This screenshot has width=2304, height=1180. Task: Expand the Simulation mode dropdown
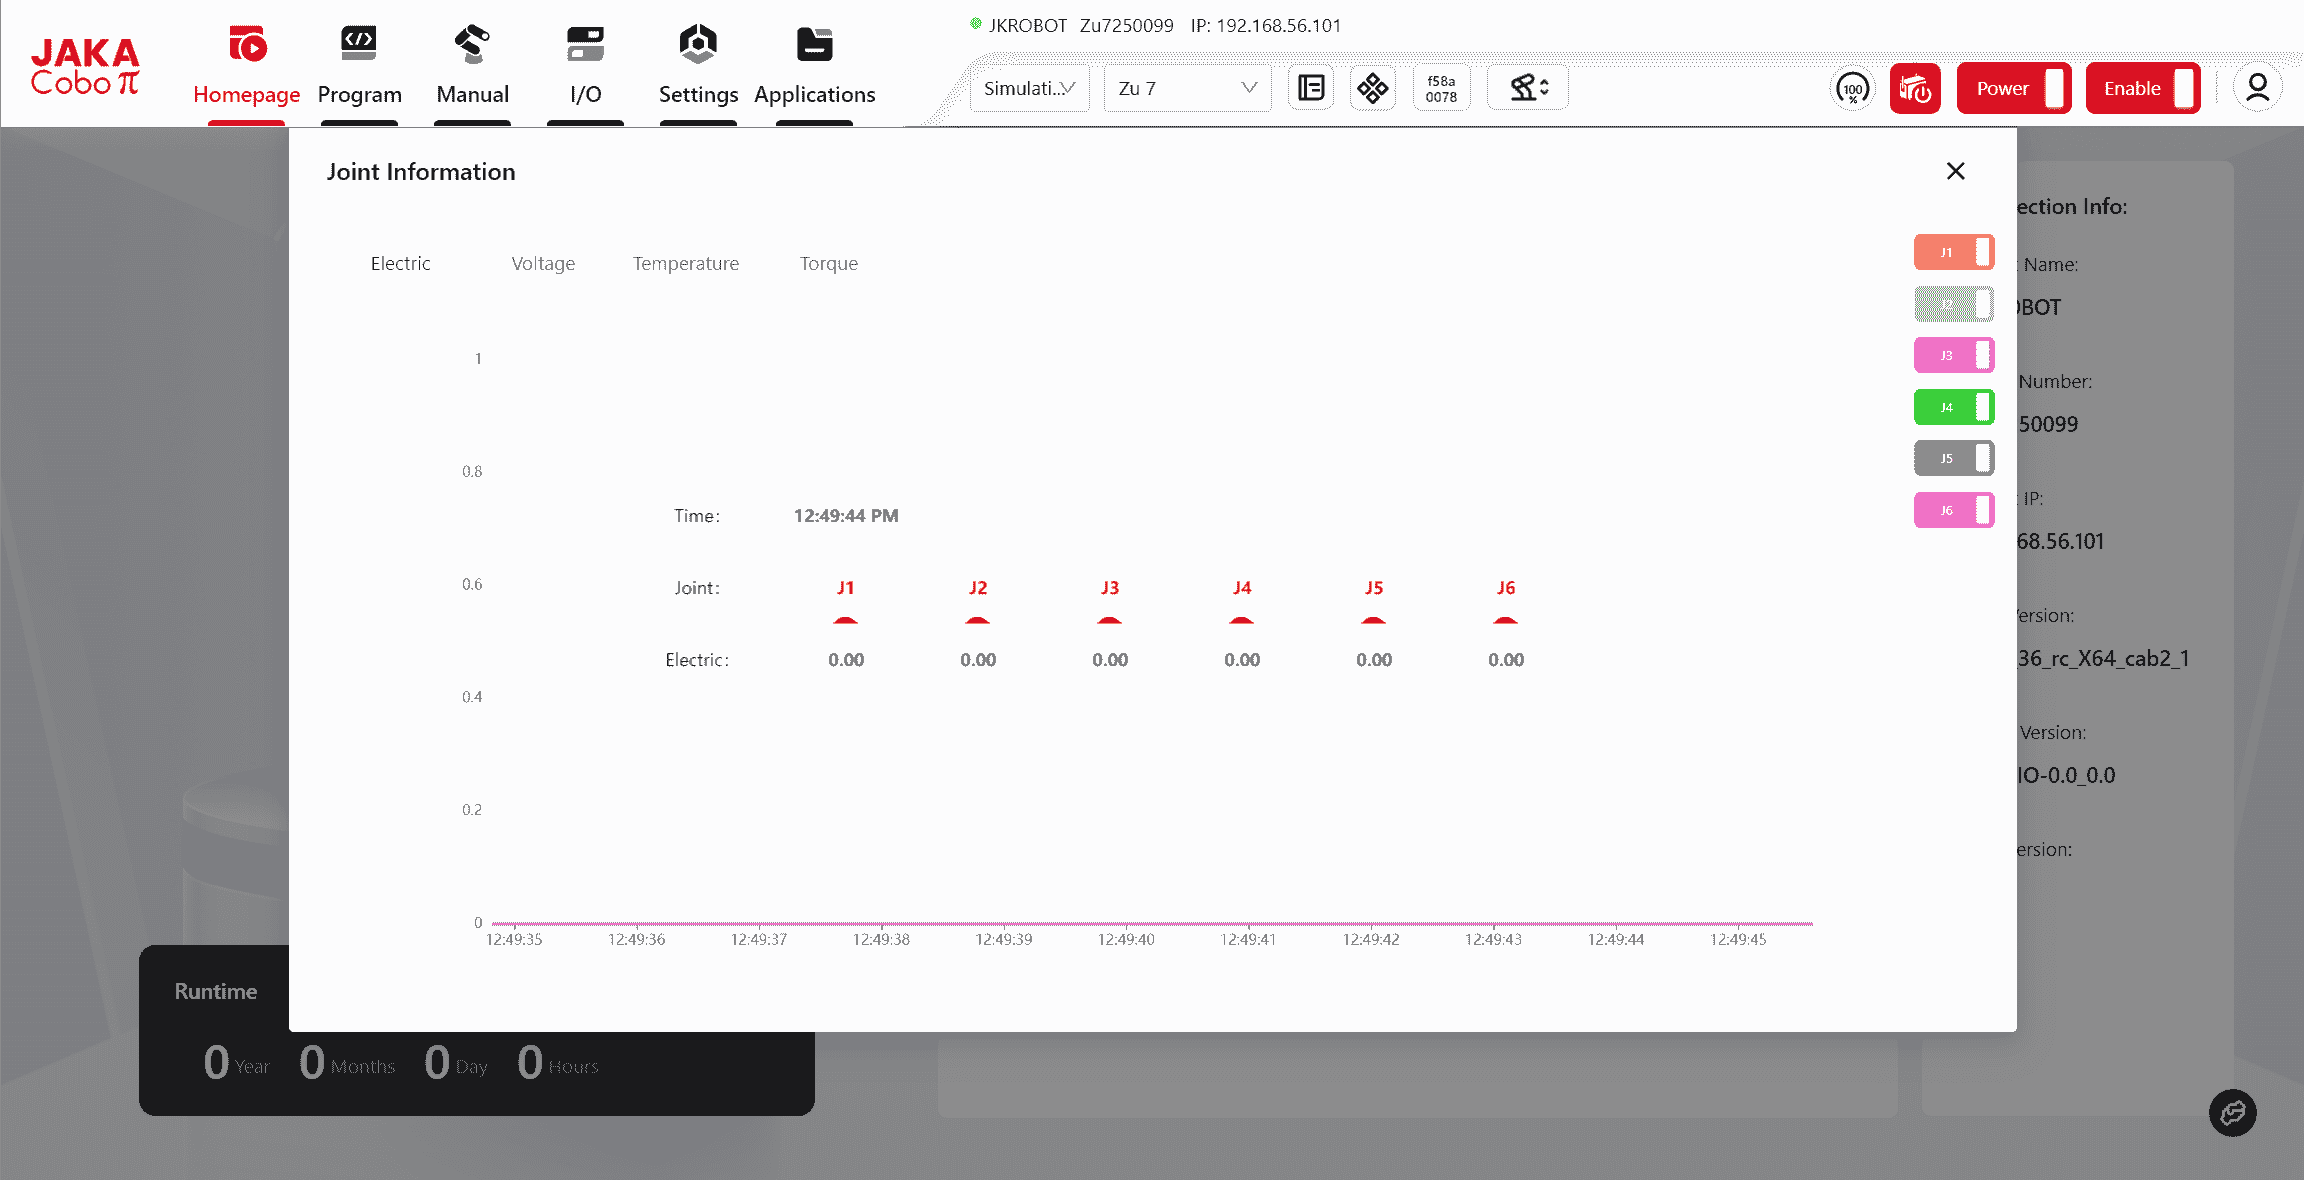(x=1029, y=88)
